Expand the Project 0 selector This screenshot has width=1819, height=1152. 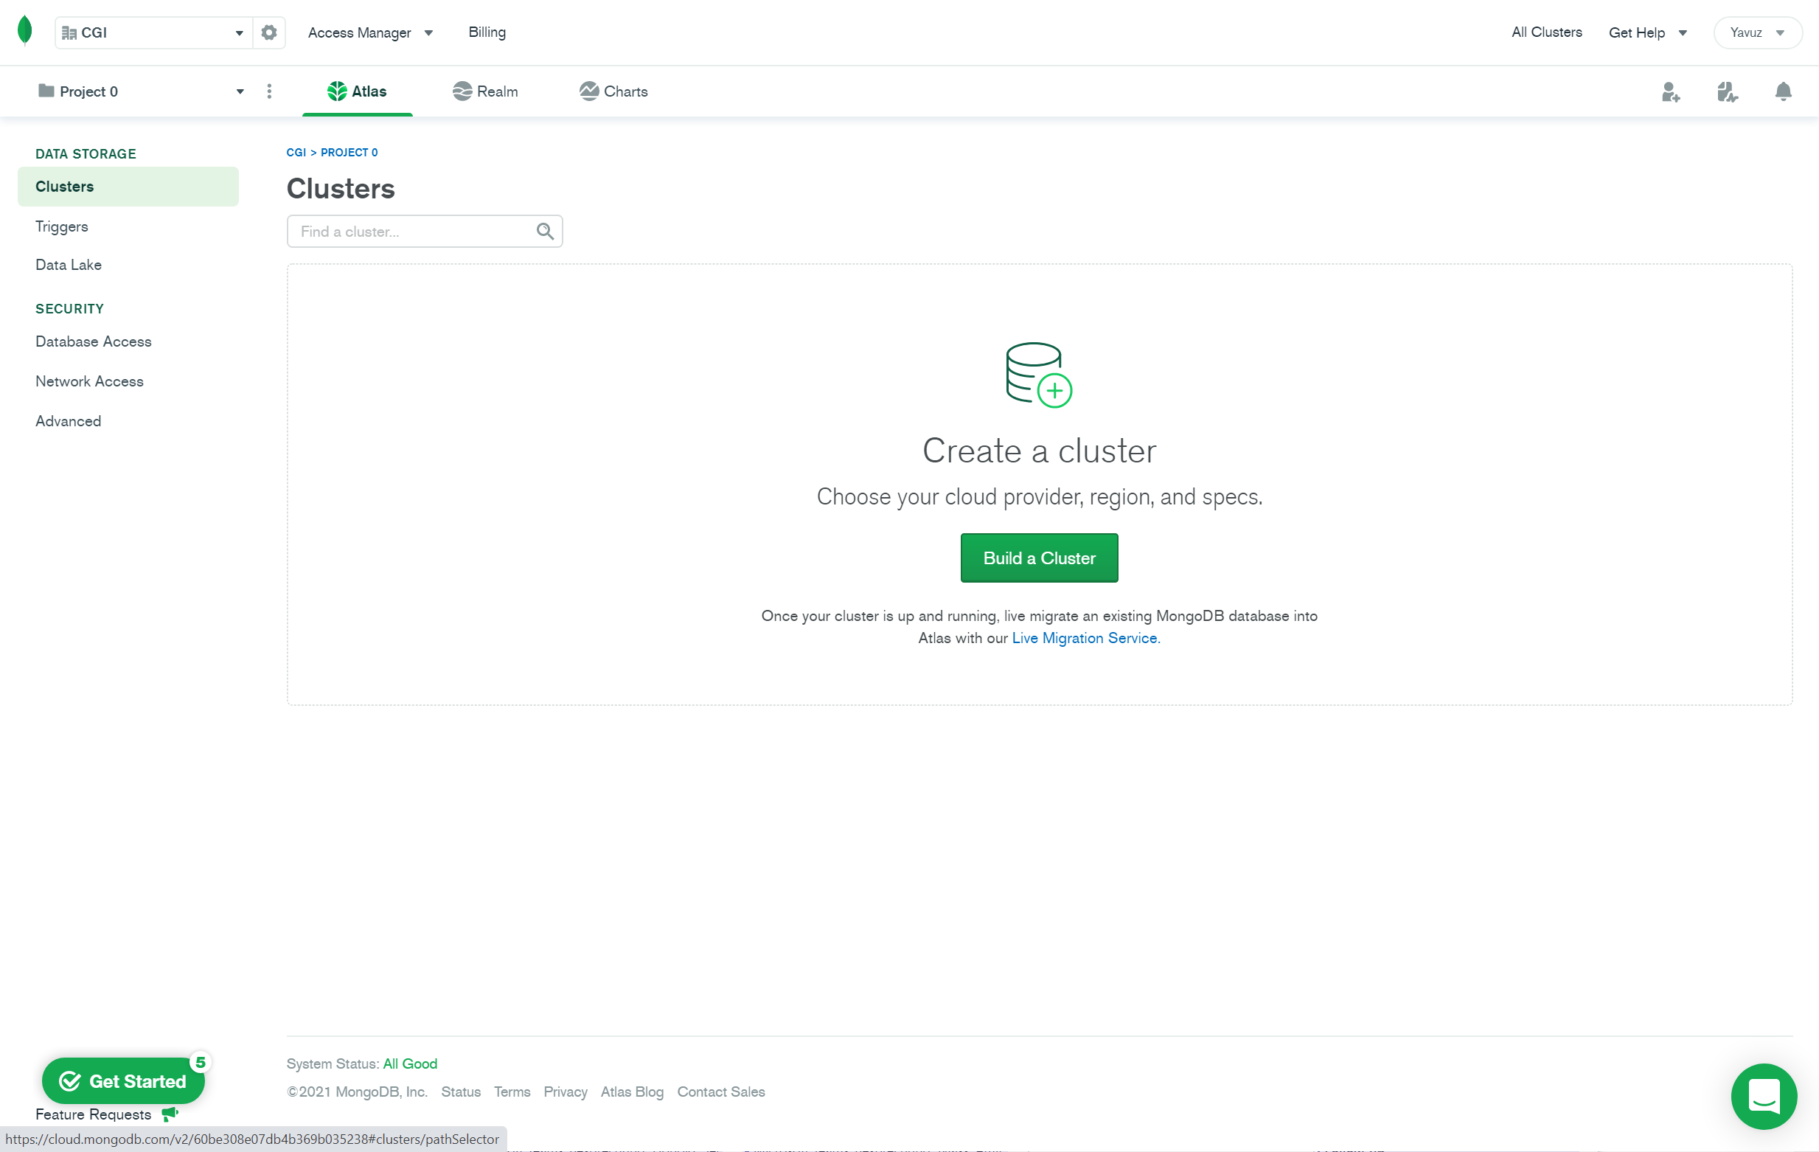(x=141, y=91)
